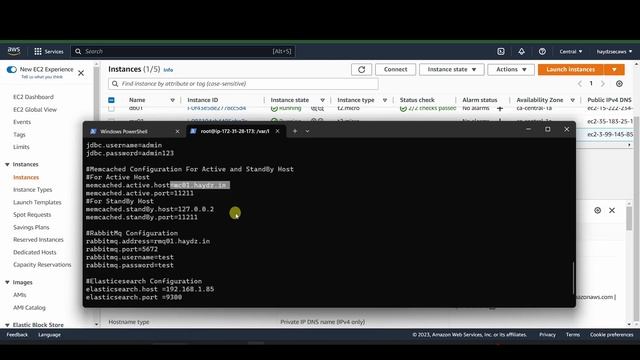
Task: Toggle New EC2 Experience switch
Action: point(11,69)
